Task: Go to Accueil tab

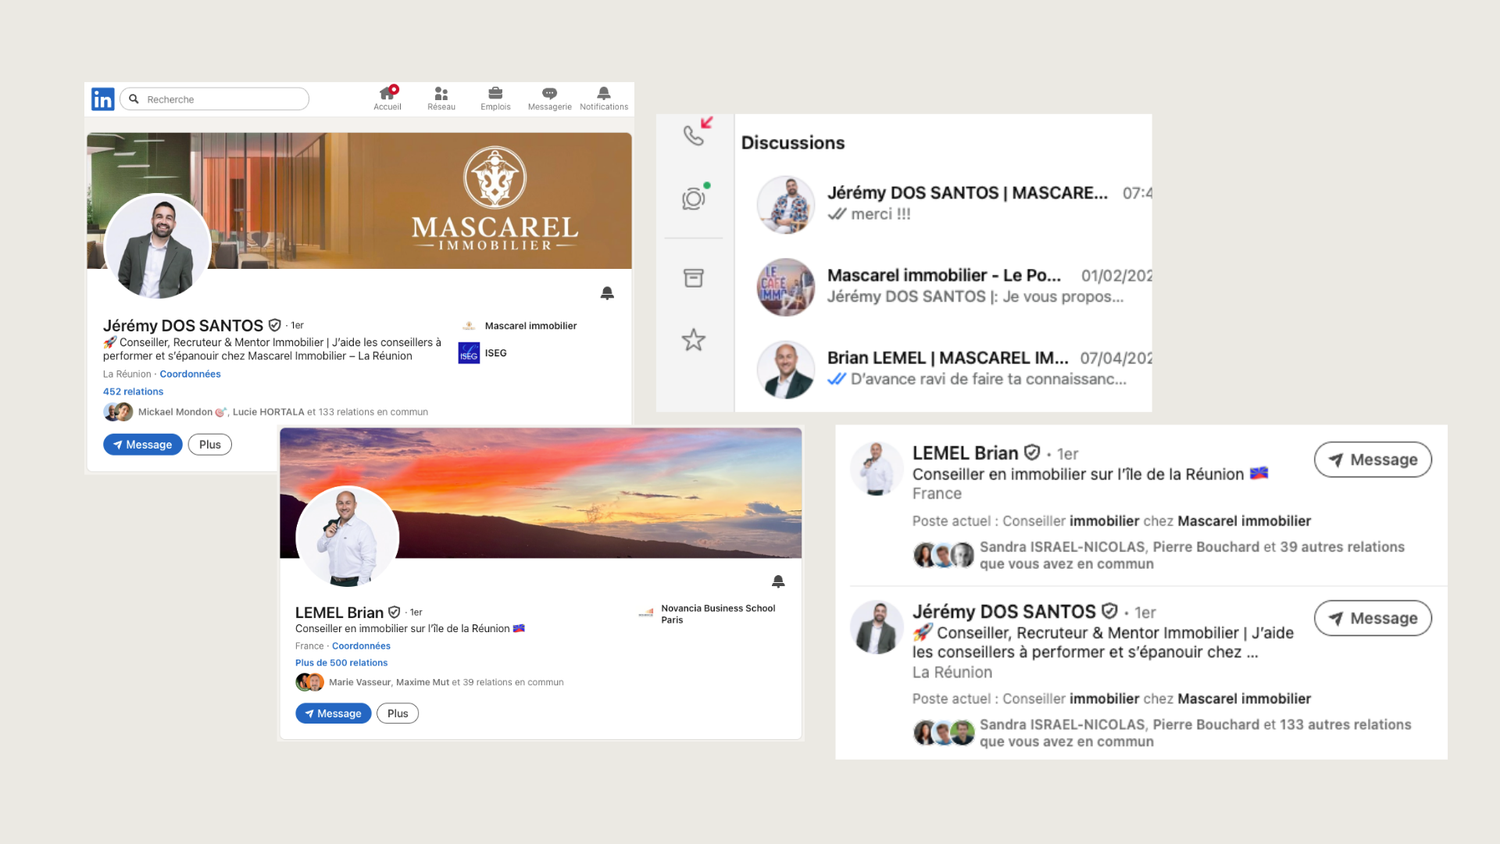Action: [387, 98]
